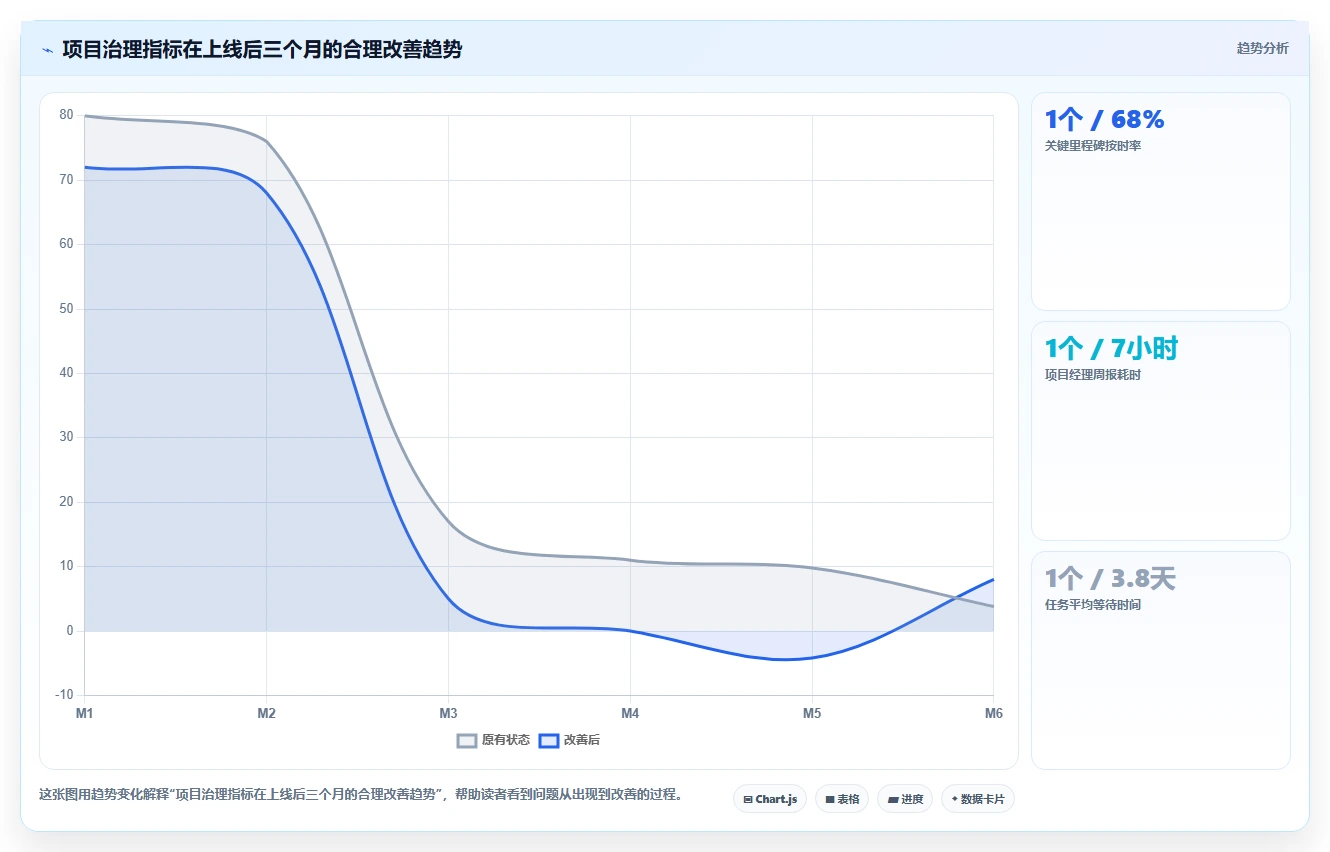Toggle the 改善后 legend item
The height and width of the screenshot is (852, 1330).
[x=569, y=740]
